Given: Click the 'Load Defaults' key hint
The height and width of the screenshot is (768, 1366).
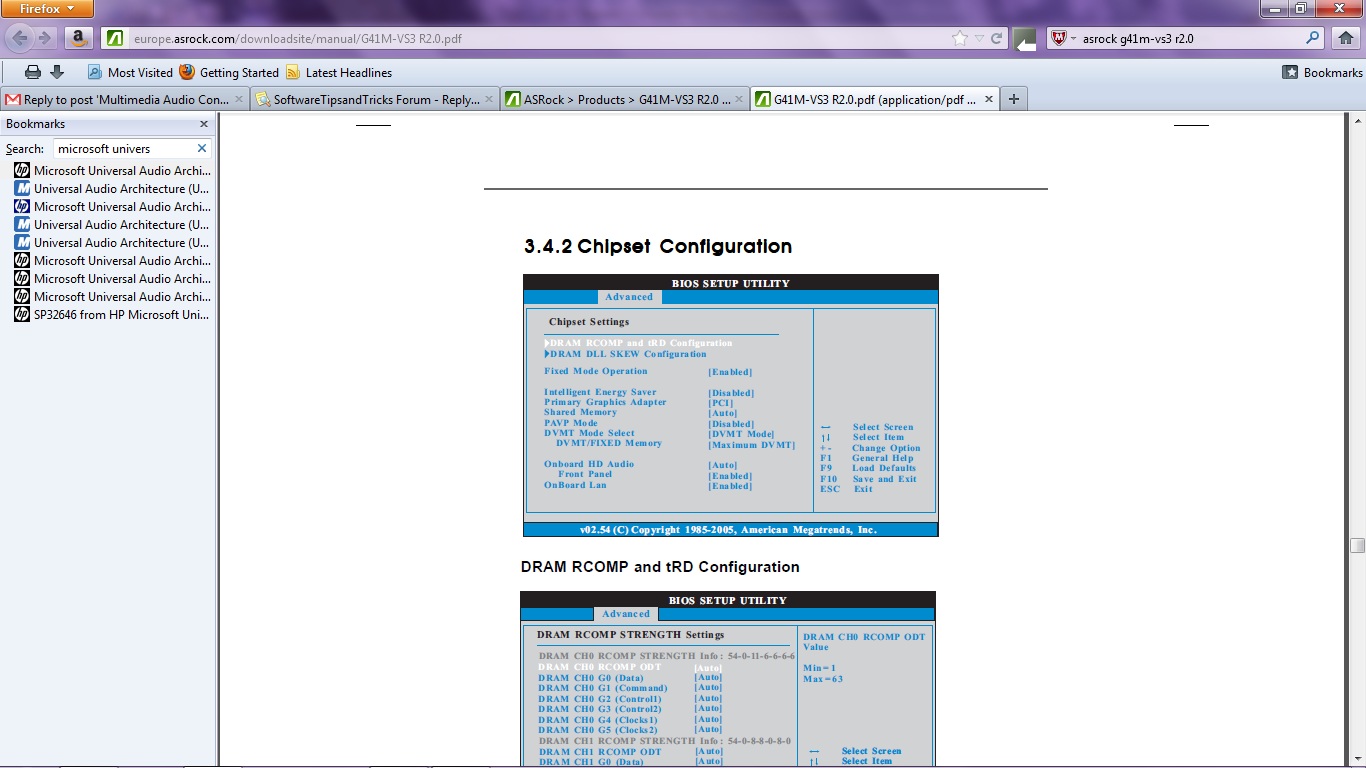Looking at the screenshot, I should [x=884, y=468].
